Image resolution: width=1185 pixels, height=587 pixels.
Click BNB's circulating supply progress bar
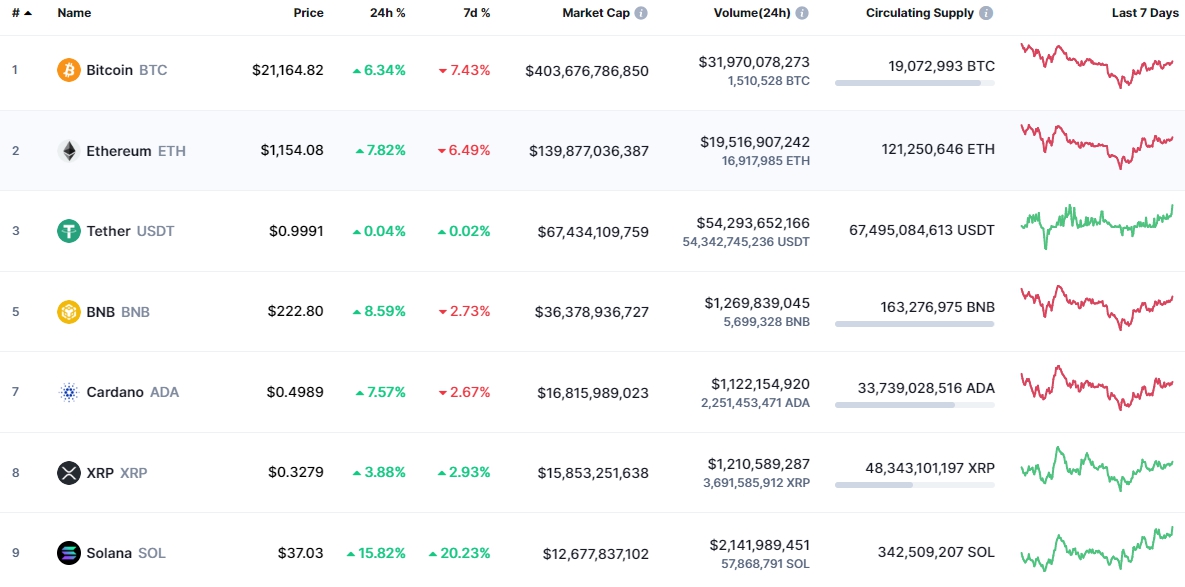[914, 324]
